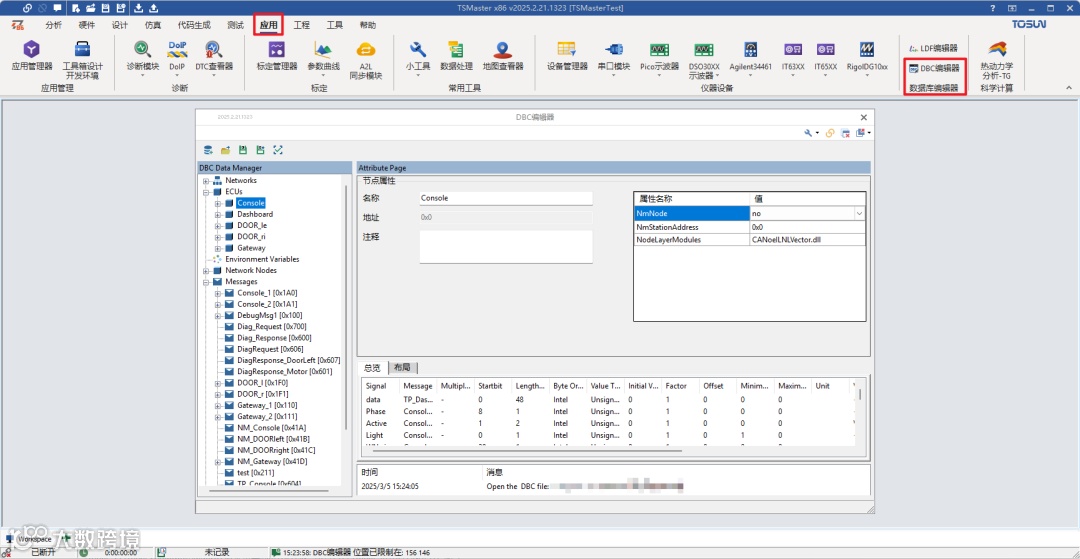This screenshot has height=559, width=1080.
Task: Click the save icon in quick access bar
Action: [105, 8]
